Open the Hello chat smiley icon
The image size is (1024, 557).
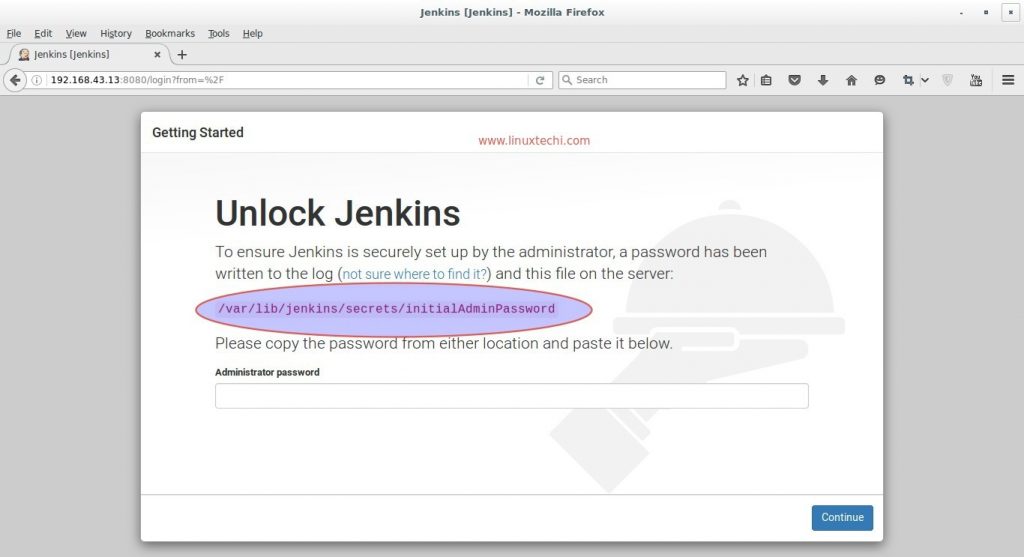[880, 80]
